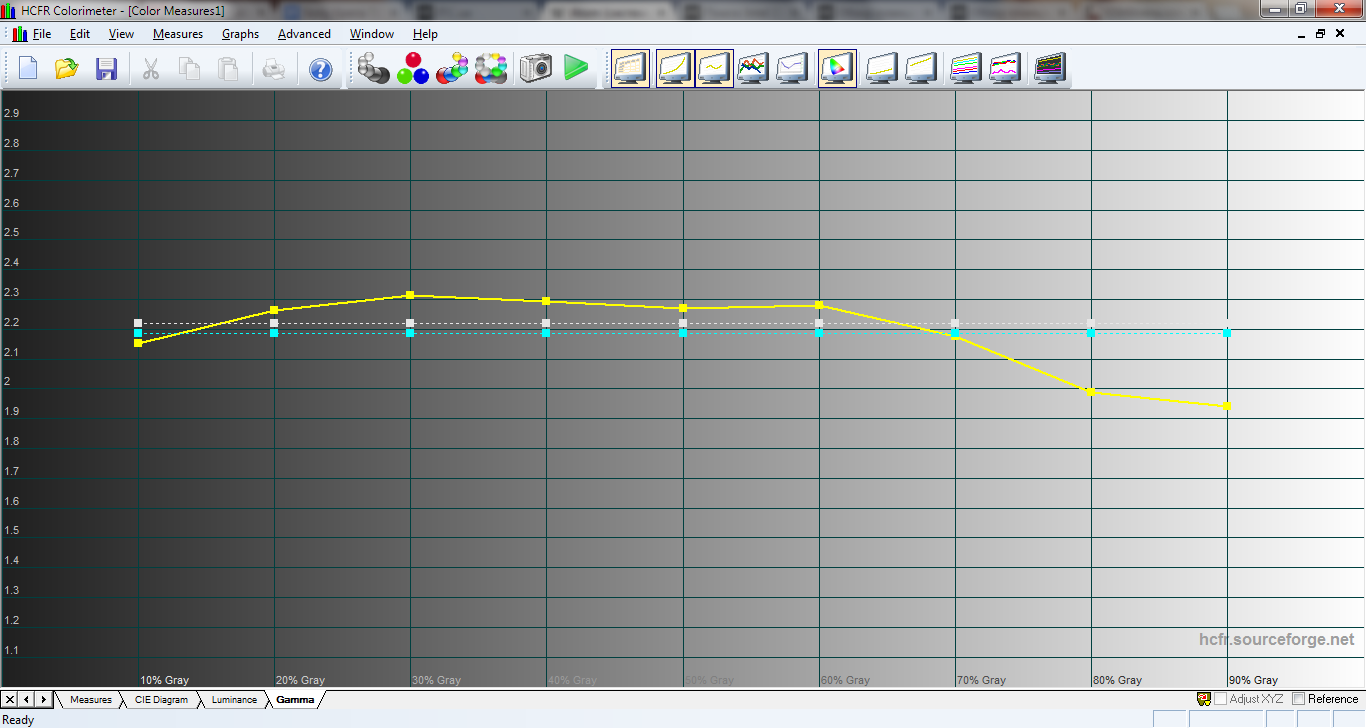Click the yellow gamma point at 30% Gray
The width and height of the screenshot is (1366, 728).
pos(410,295)
